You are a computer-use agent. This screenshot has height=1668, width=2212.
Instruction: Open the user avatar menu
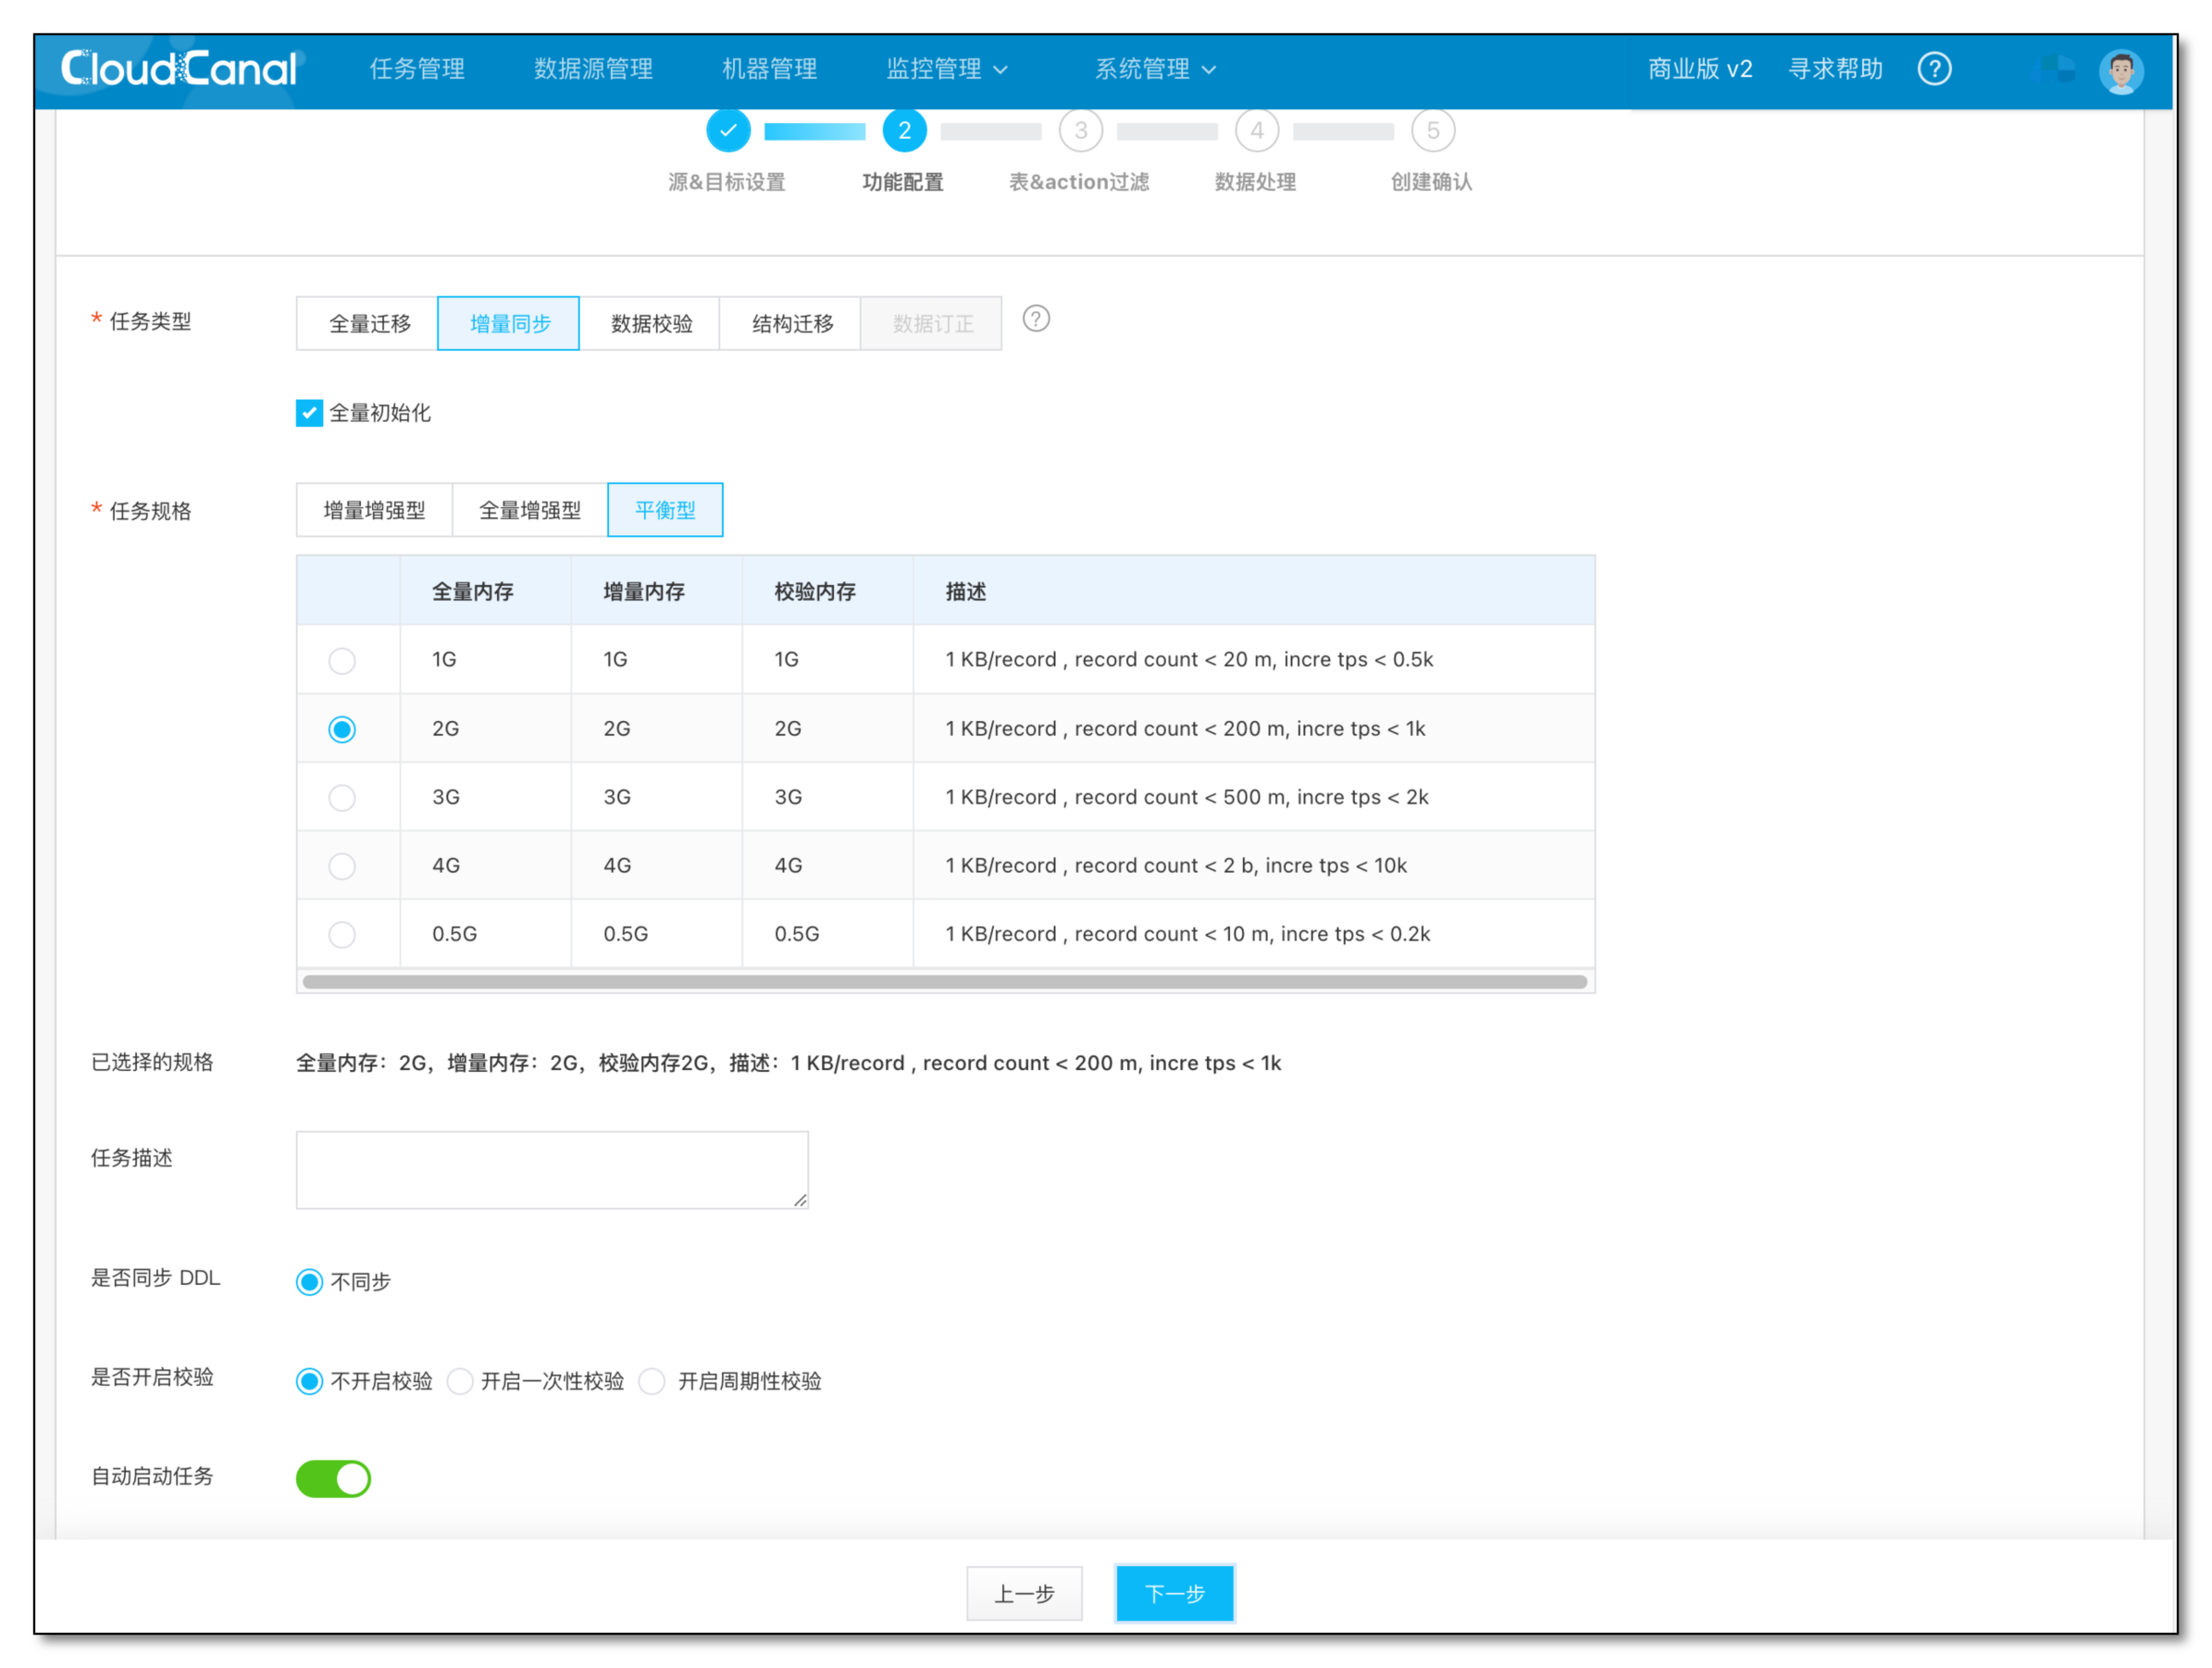pos(2119,69)
